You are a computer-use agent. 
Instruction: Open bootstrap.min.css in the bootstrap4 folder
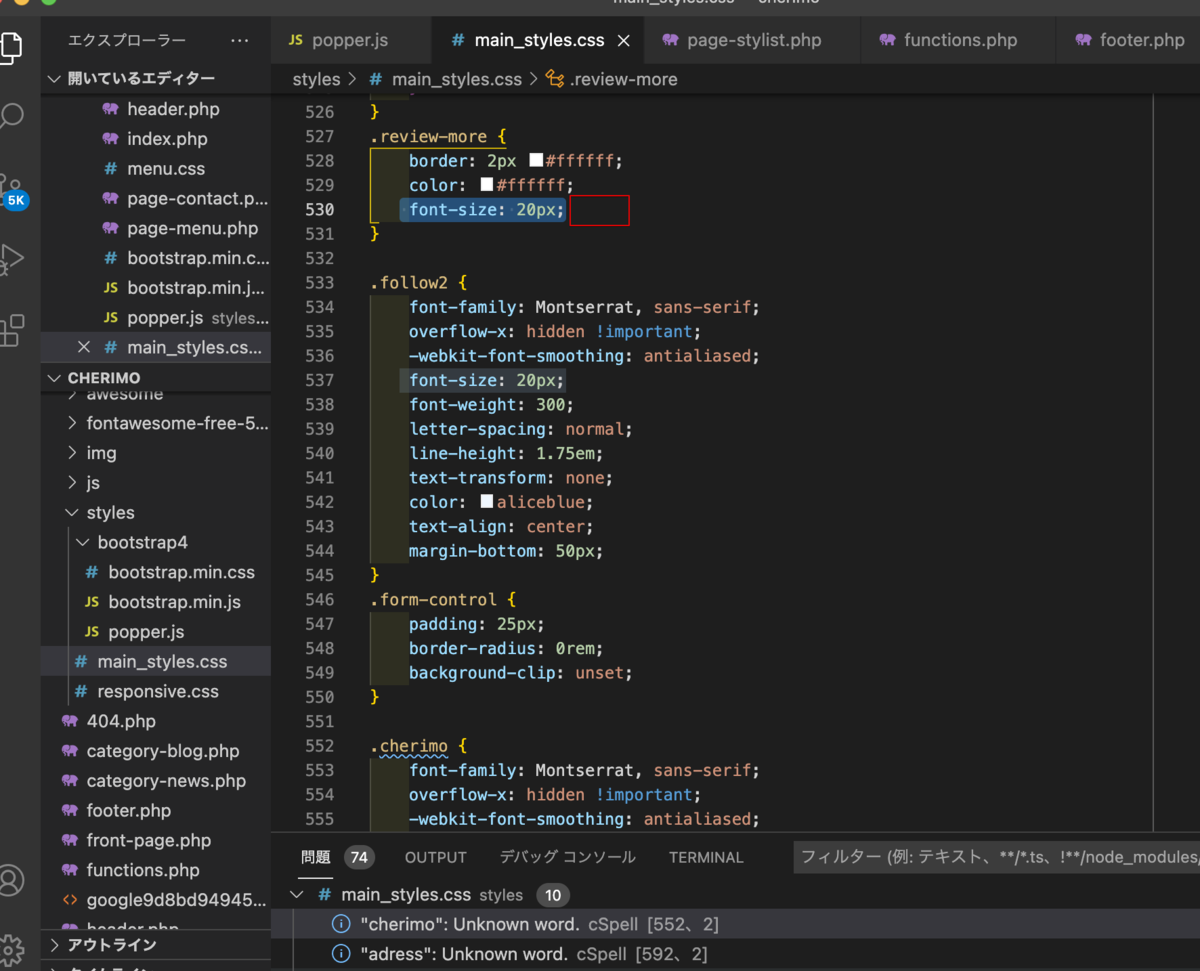point(181,573)
